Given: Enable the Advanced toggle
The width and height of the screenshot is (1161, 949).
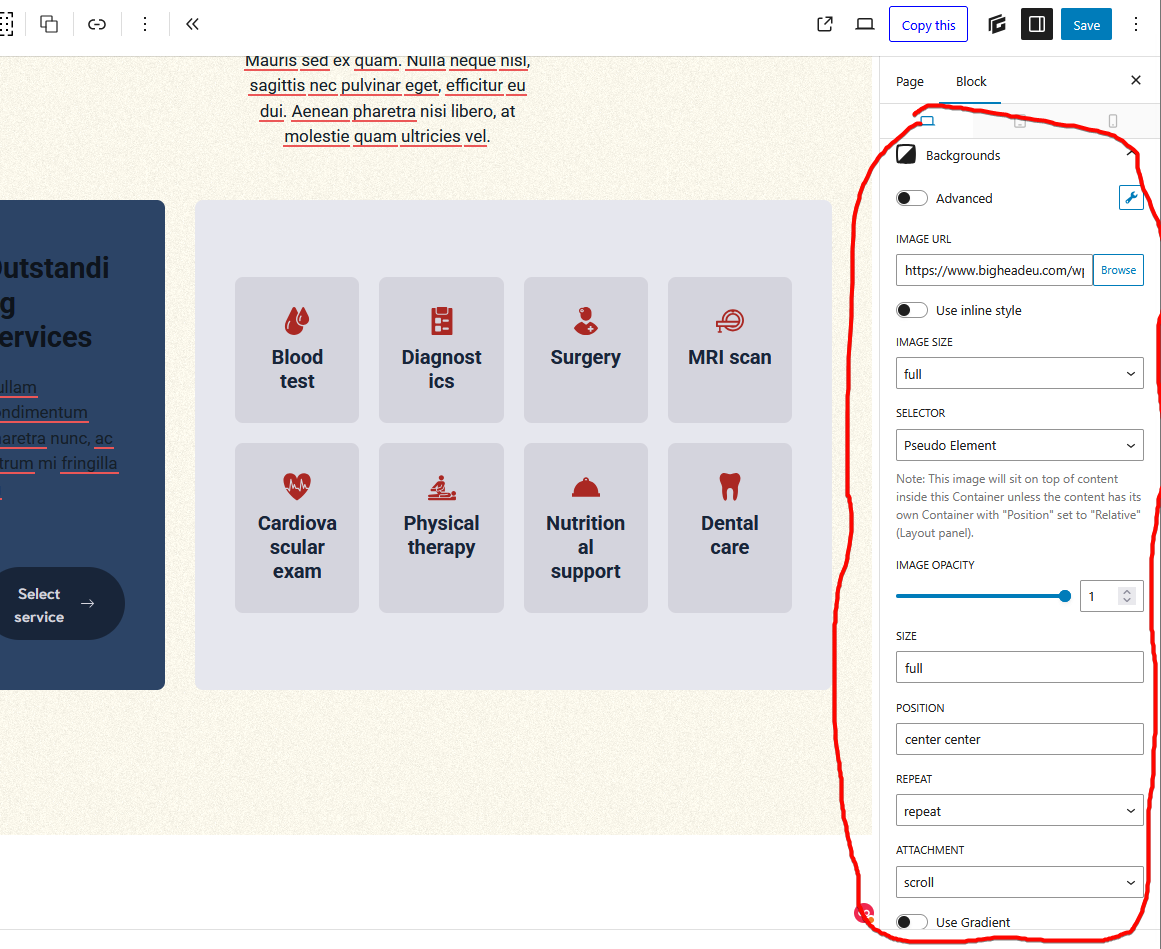Looking at the screenshot, I should (x=911, y=198).
